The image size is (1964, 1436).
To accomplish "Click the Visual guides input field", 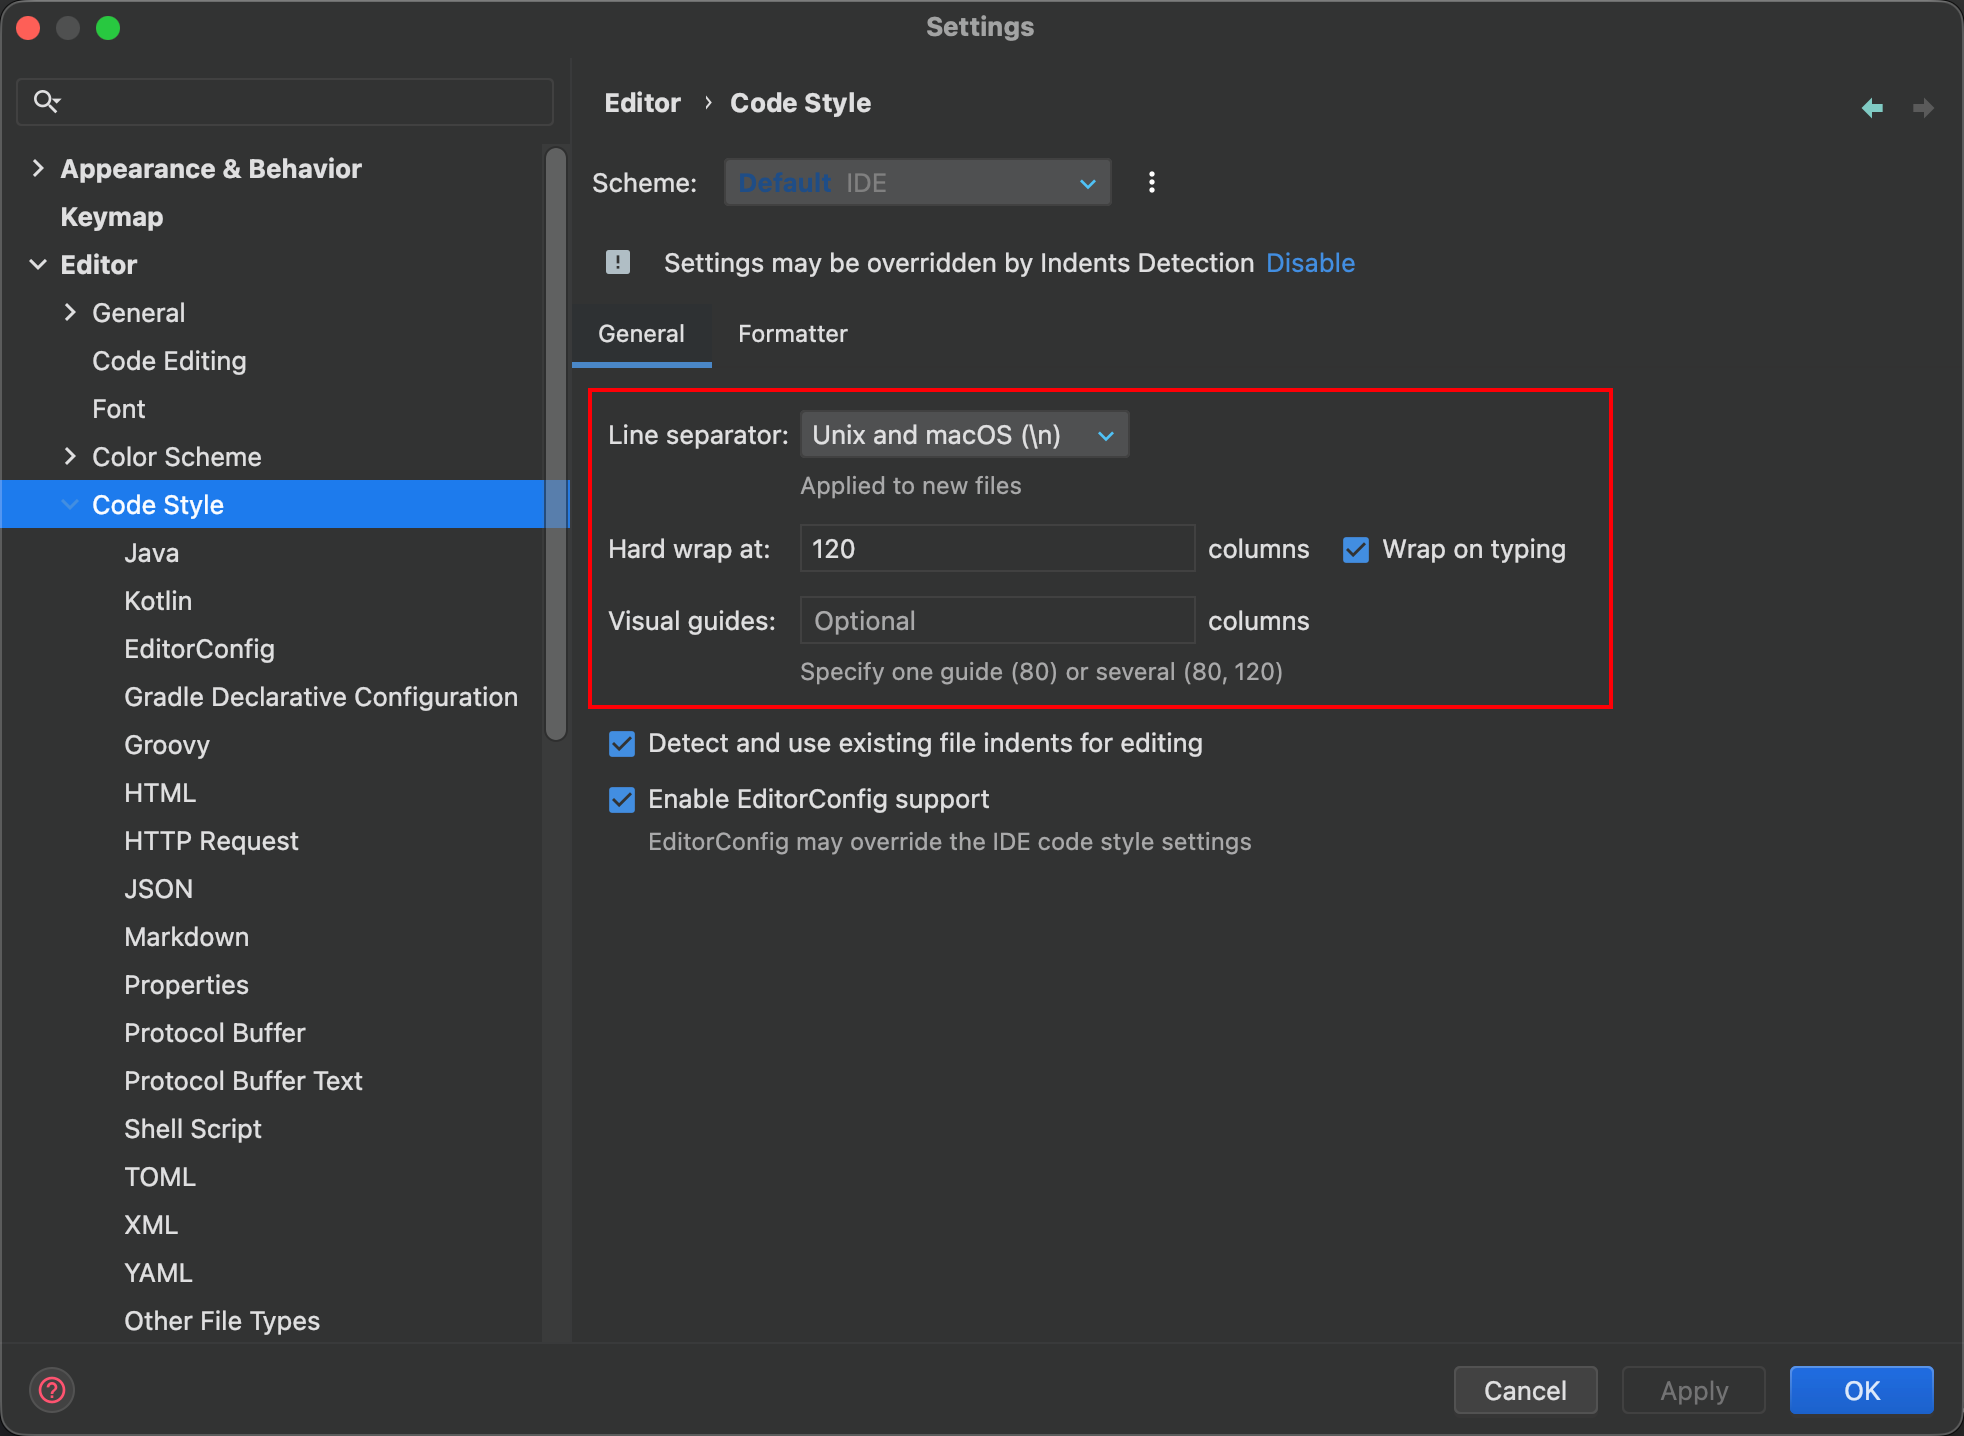I will [x=997, y=621].
